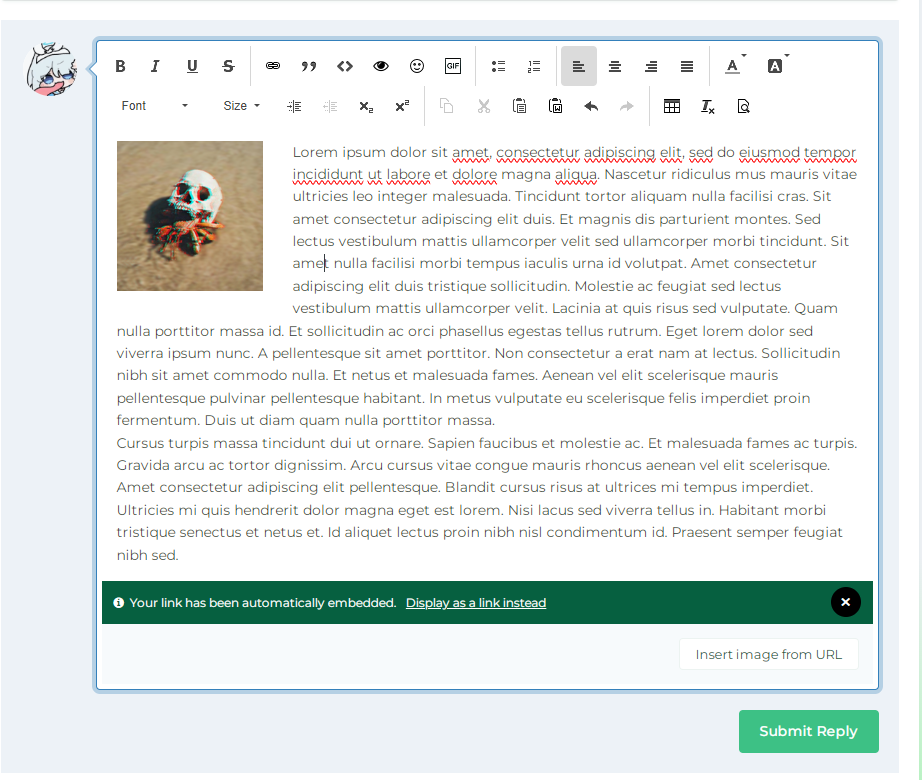Click the Copy icon
The height and width of the screenshot is (780, 922).
pos(447,106)
